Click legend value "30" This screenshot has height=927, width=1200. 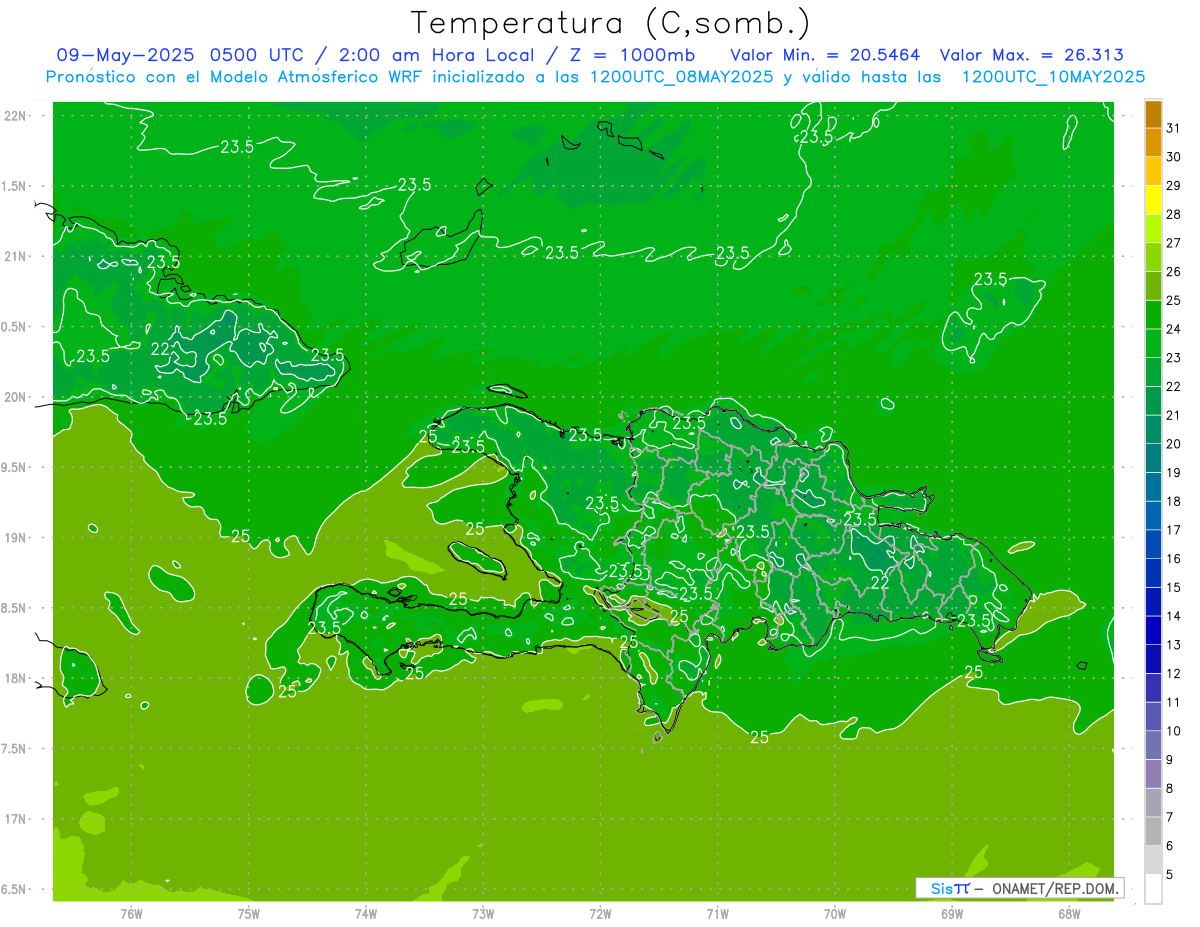(x=1174, y=157)
